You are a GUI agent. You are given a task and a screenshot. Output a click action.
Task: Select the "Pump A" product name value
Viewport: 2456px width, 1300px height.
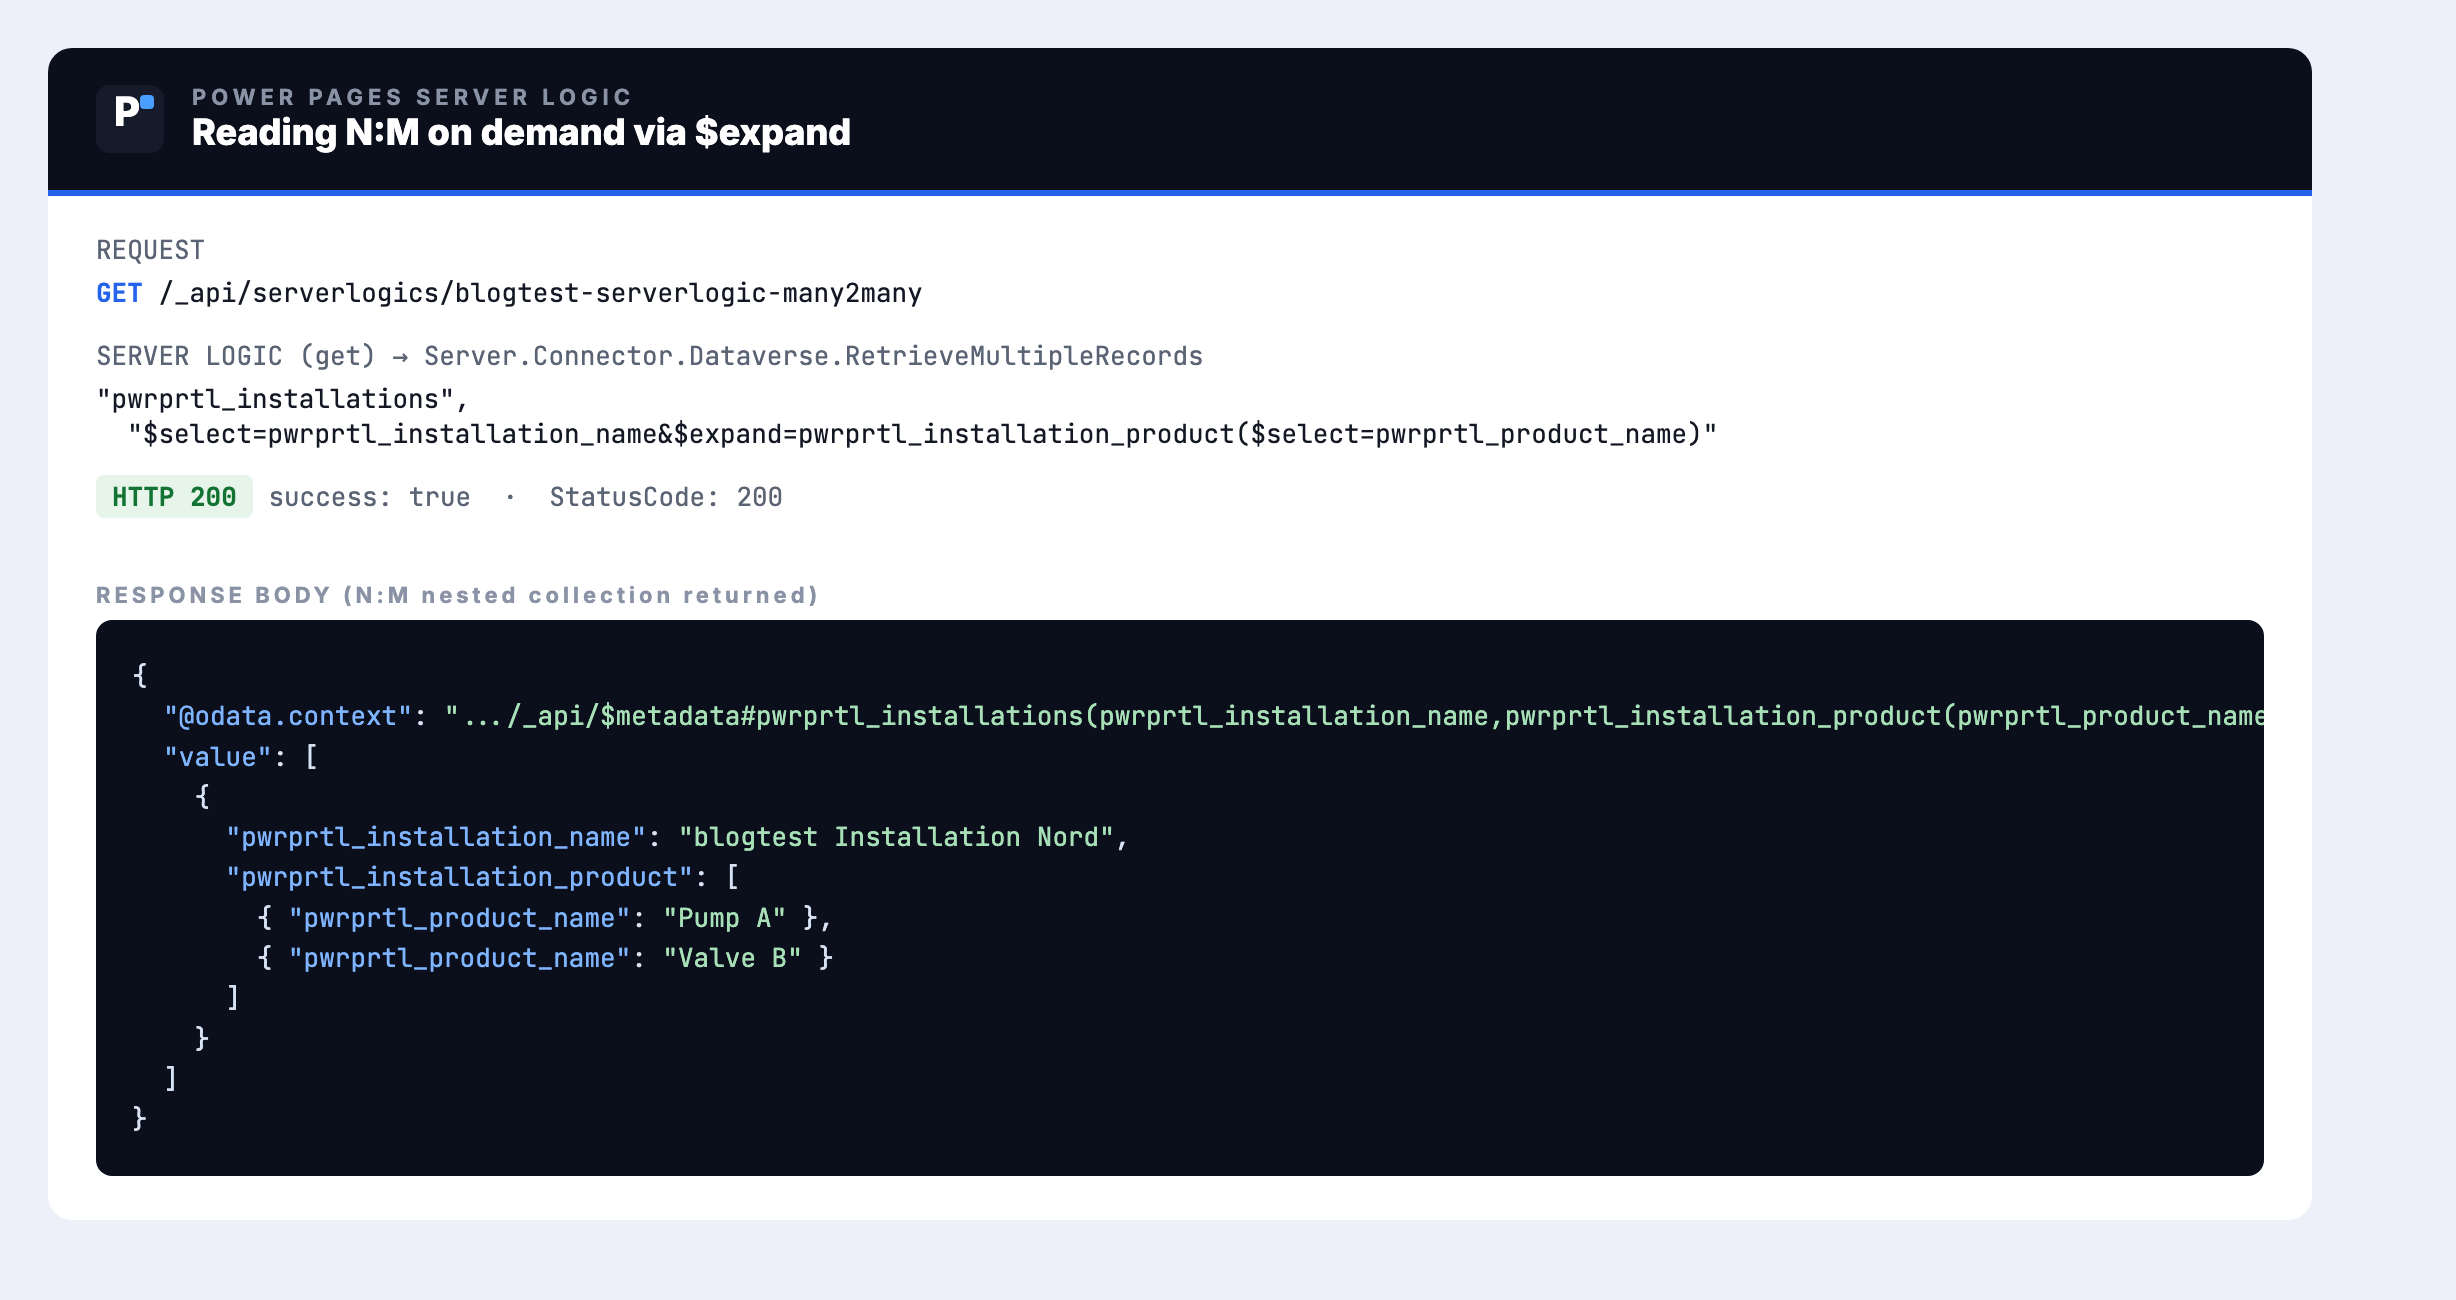coord(724,918)
